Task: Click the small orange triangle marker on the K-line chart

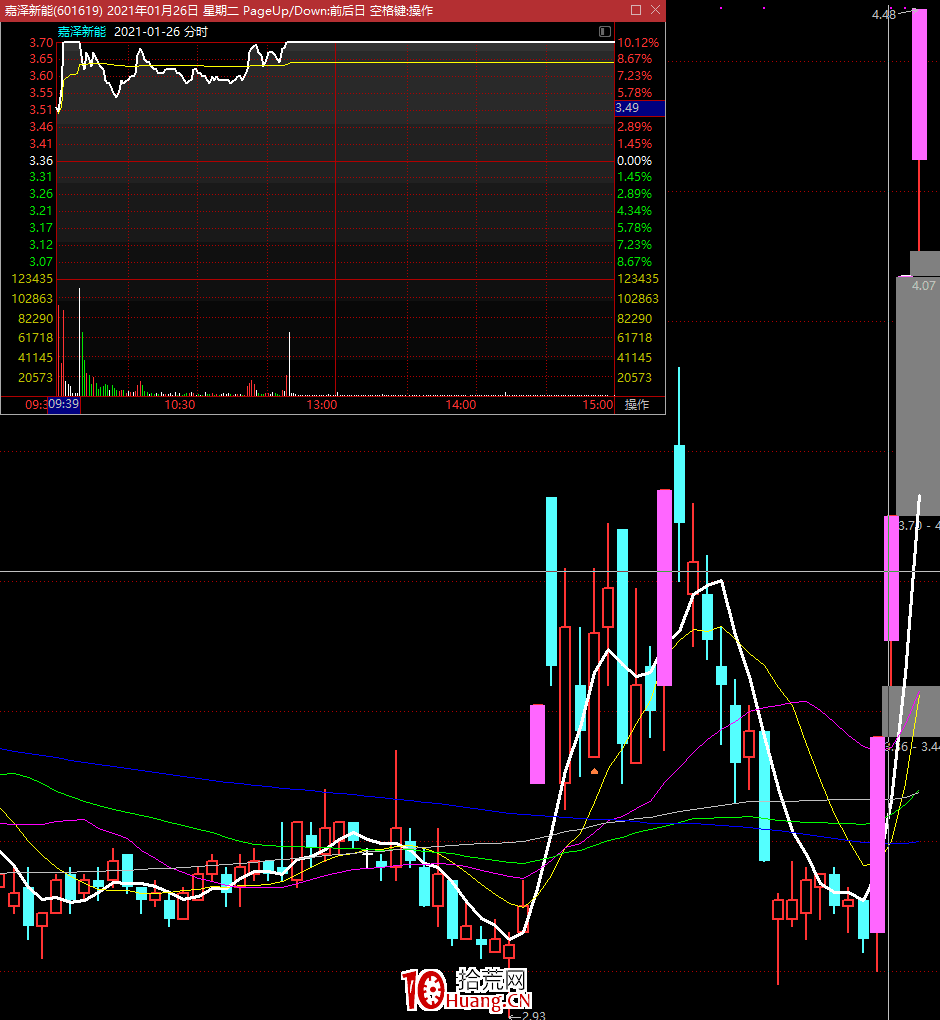Action: [x=594, y=771]
